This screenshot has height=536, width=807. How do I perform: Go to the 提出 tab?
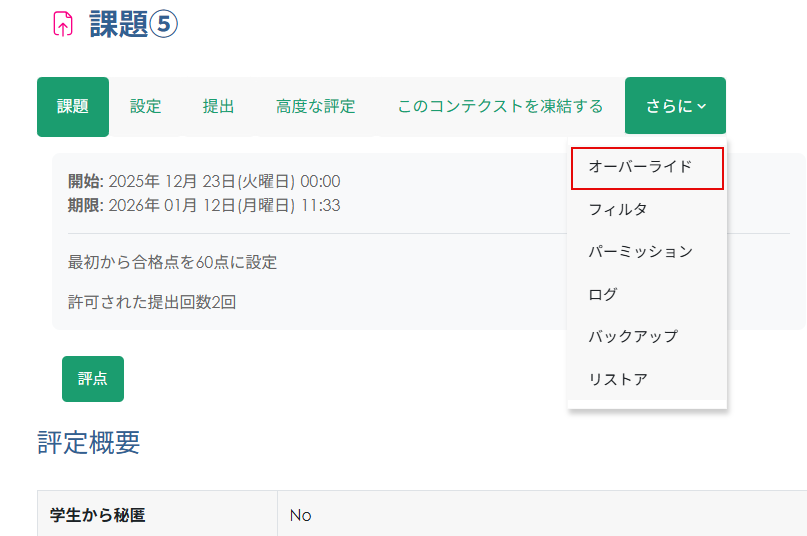pyautogui.click(x=218, y=106)
